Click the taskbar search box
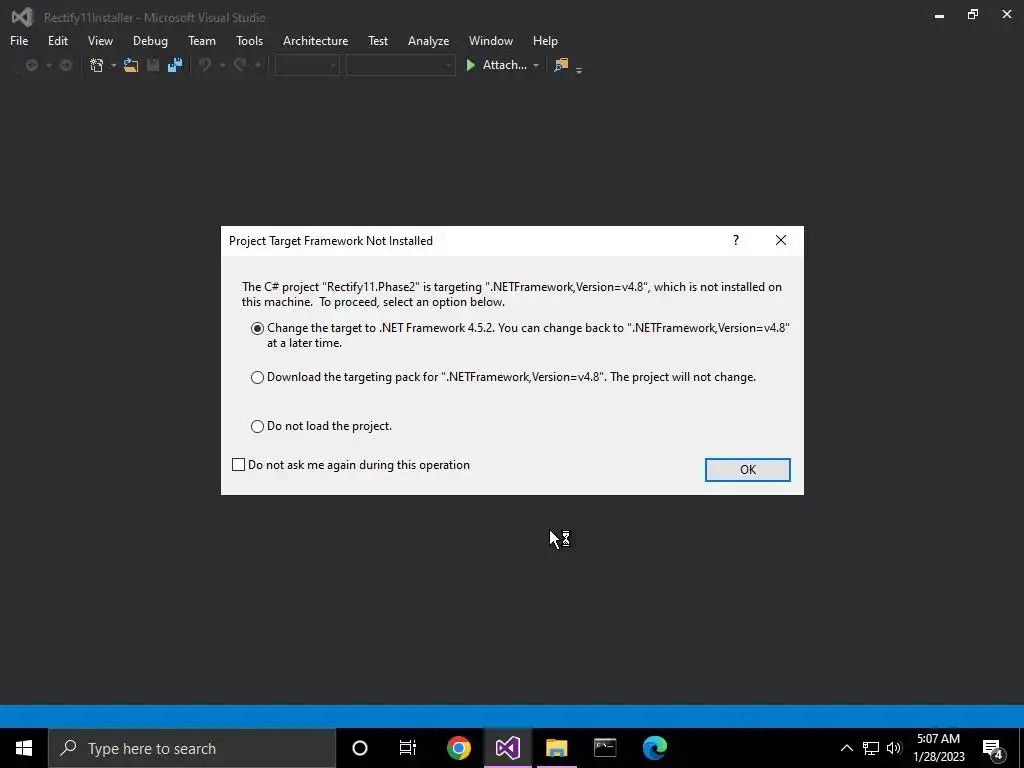Image resolution: width=1024 pixels, height=768 pixels. coord(192,748)
